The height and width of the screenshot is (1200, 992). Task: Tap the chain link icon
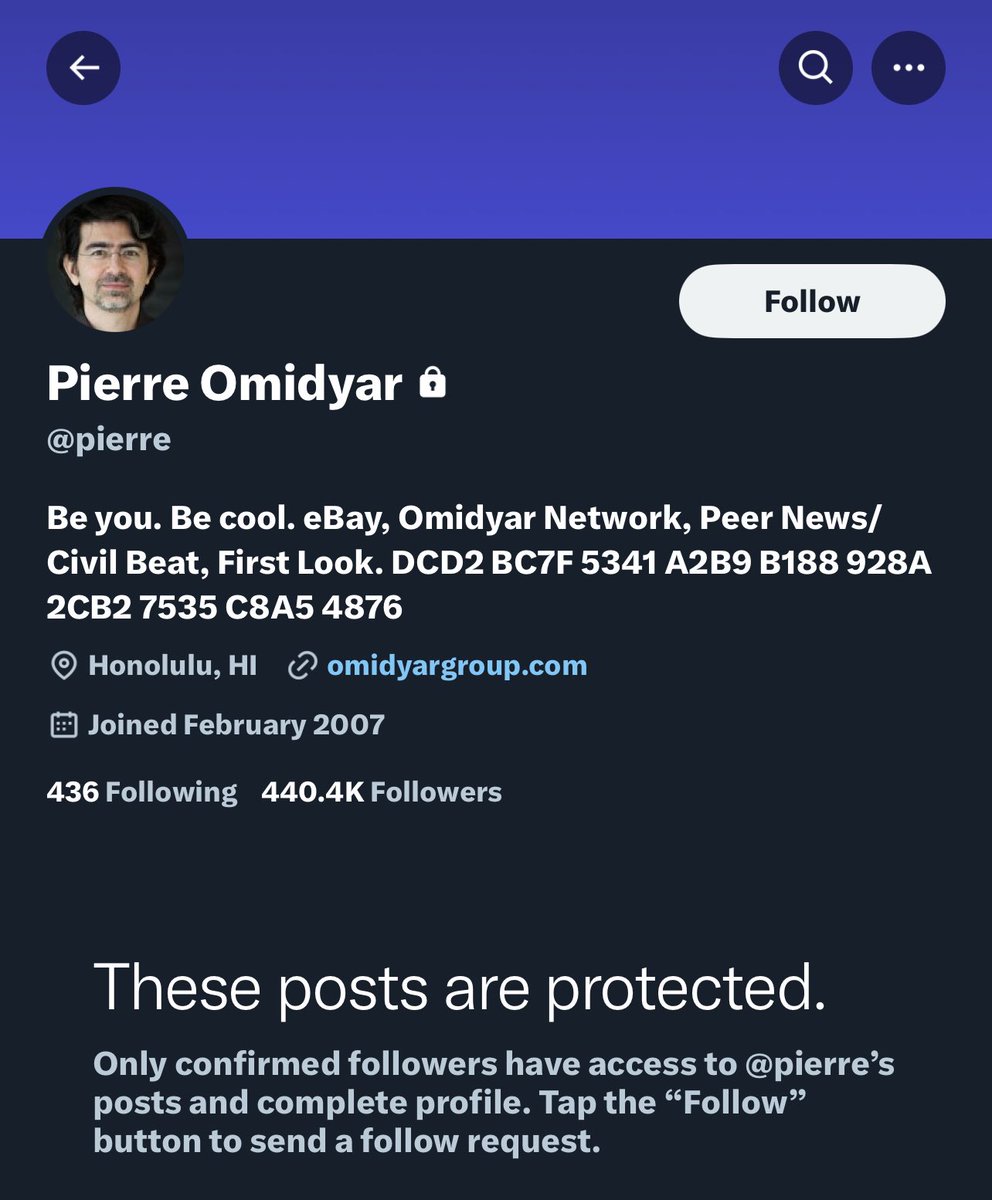pos(301,666)
